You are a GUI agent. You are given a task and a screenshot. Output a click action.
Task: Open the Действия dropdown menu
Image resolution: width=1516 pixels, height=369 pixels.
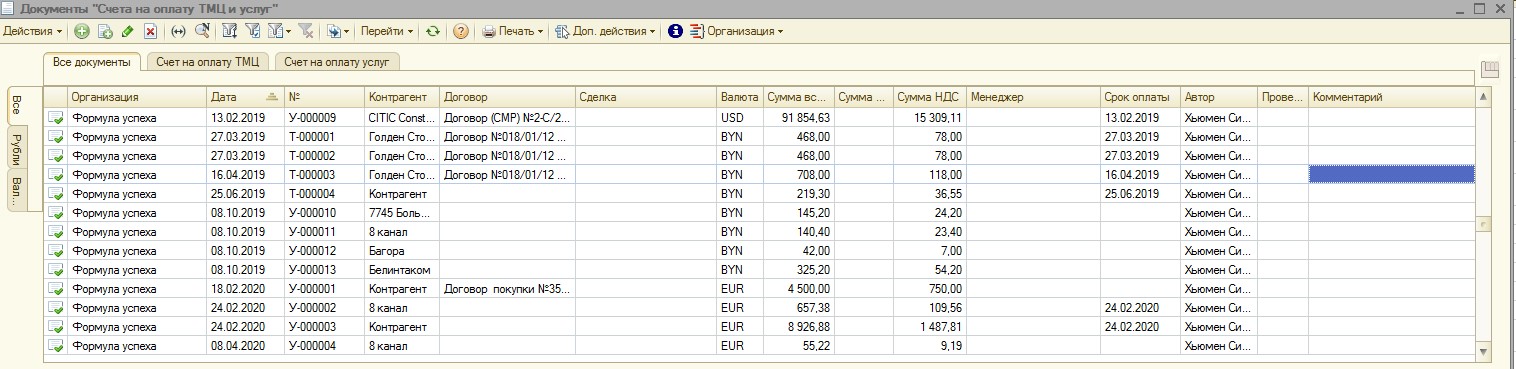click(x=33, y=31)
